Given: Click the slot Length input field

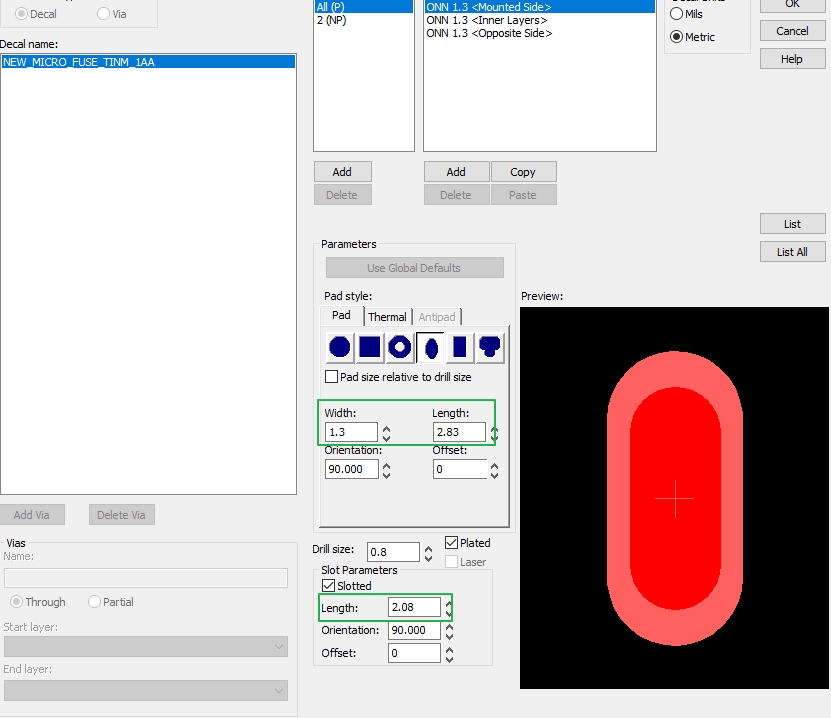Looking at the screenshot, I should coord(414,607).
